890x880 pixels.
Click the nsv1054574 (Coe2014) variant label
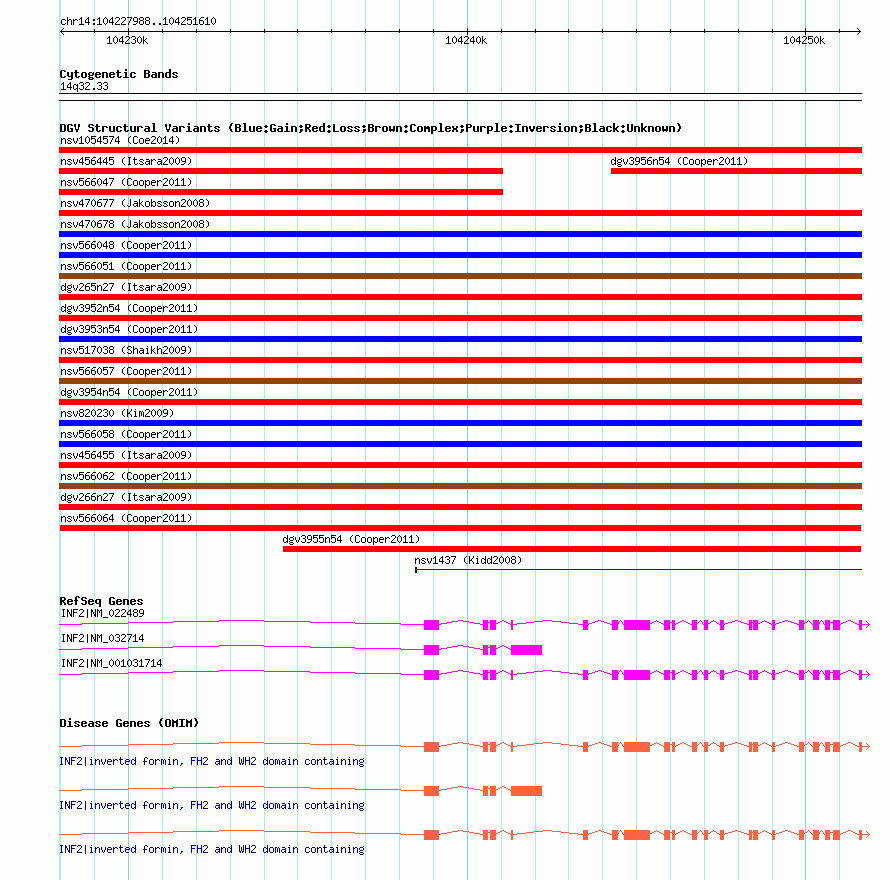pos(120,140)
